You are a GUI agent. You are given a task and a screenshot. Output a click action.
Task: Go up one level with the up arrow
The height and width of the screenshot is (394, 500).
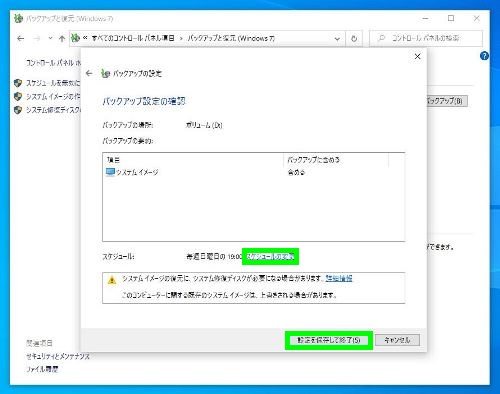point(62,39)
